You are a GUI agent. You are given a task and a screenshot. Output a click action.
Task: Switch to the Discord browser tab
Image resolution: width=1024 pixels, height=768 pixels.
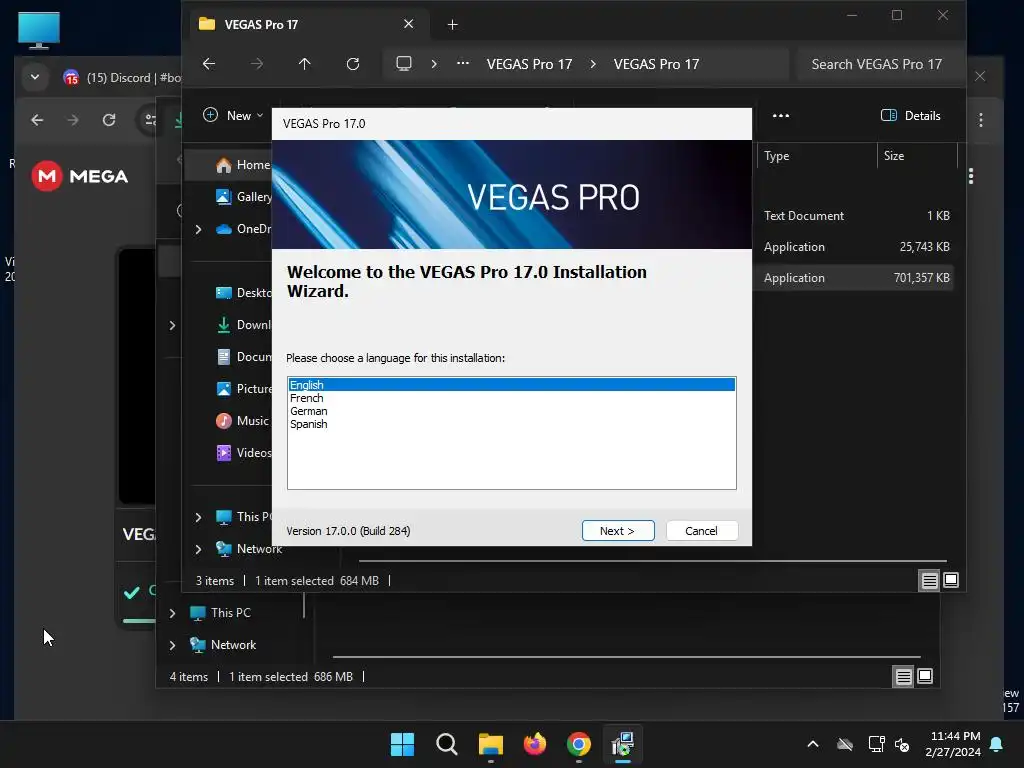121,78
